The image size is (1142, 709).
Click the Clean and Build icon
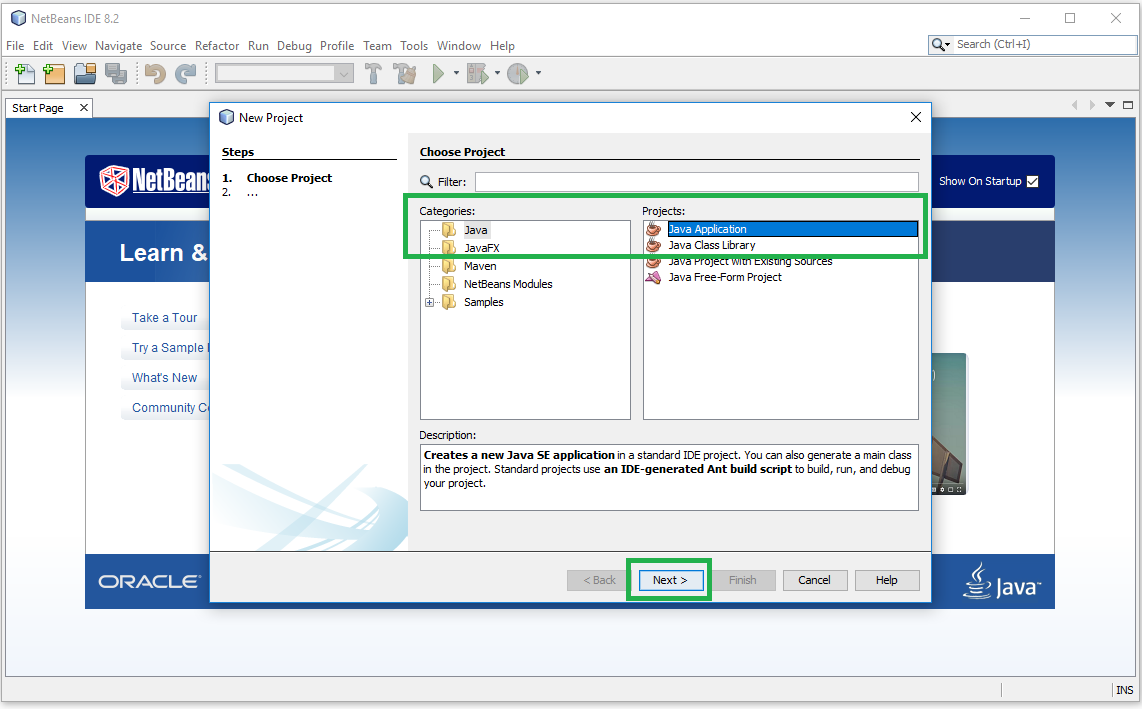[404, 74]
